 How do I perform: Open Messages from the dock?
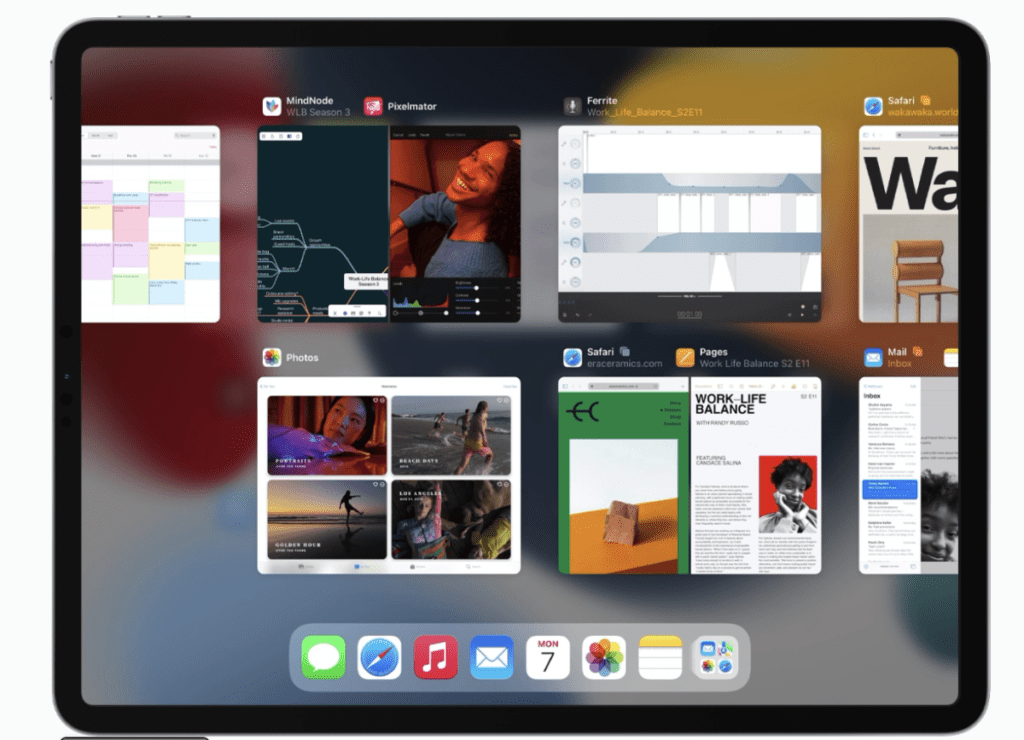(324, 657)
